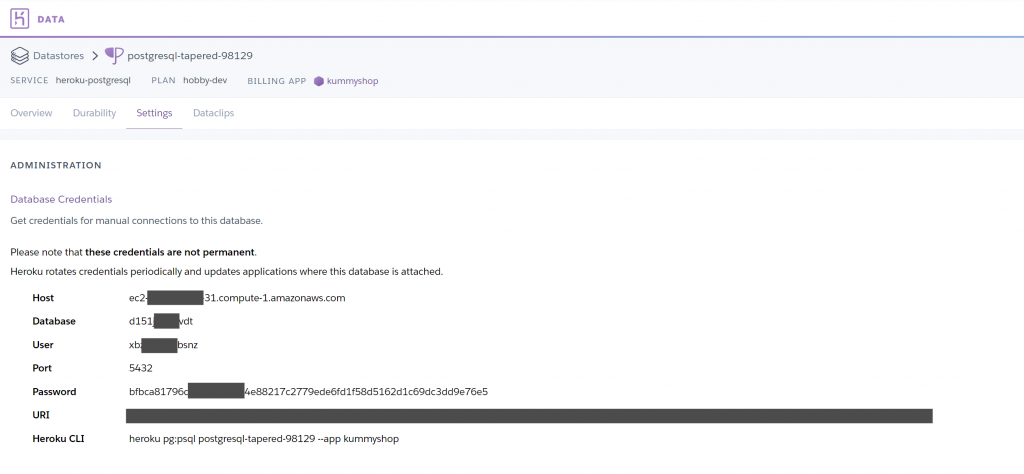This screenshot has width=1024, height=474.
Task: Click the Database Credentials heading
Action: (x=61, y=199)
